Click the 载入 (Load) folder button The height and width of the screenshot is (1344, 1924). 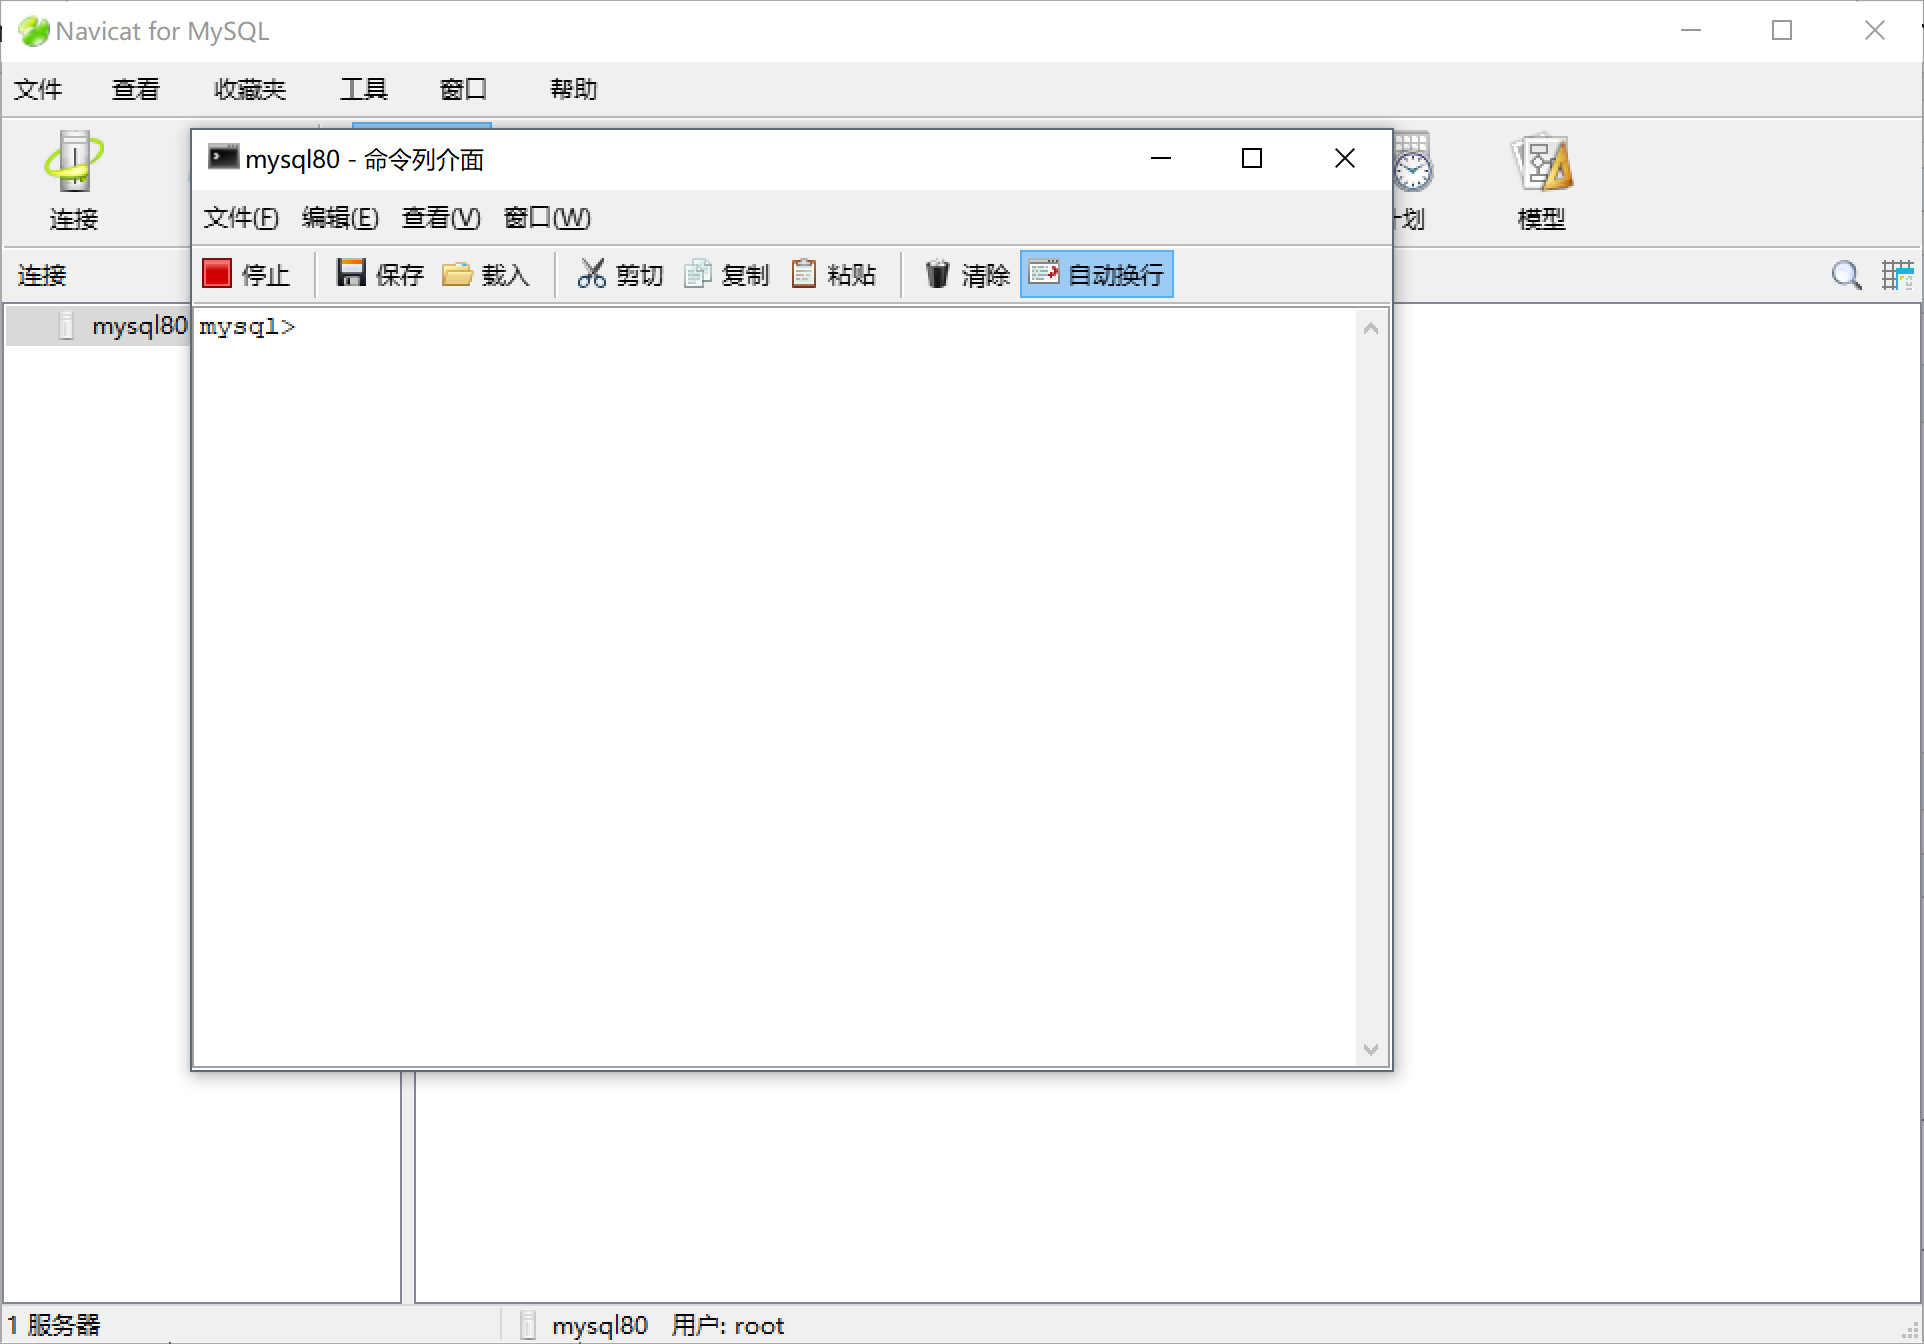[486, 274]
